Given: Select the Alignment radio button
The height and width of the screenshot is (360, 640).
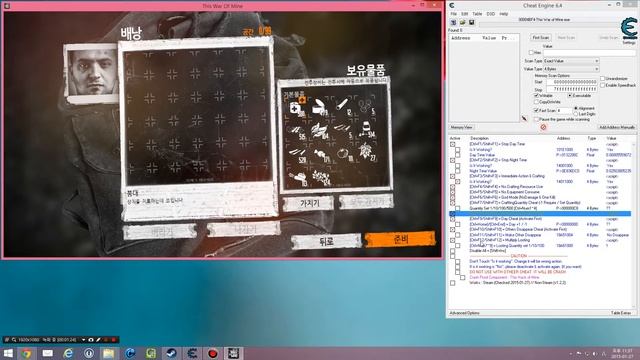Looking at the screenshot, I should pos(576,109).
